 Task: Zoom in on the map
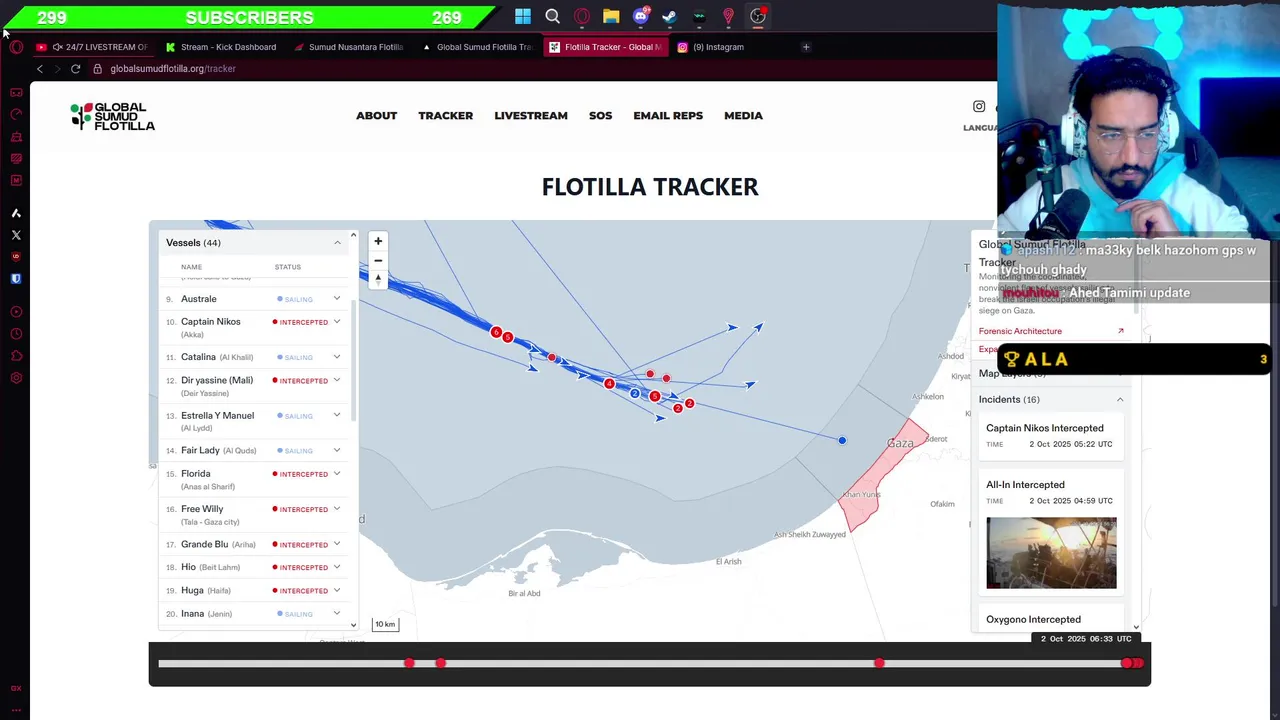pyautogui.click(x=378, y=241)
